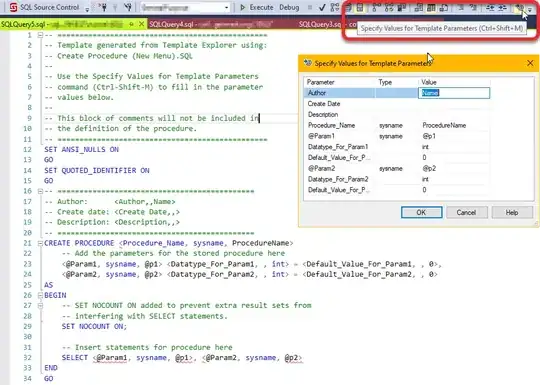Click the Cancel button in dialog
The width and height of the screenshot is (540, 385).
[467, 212]
